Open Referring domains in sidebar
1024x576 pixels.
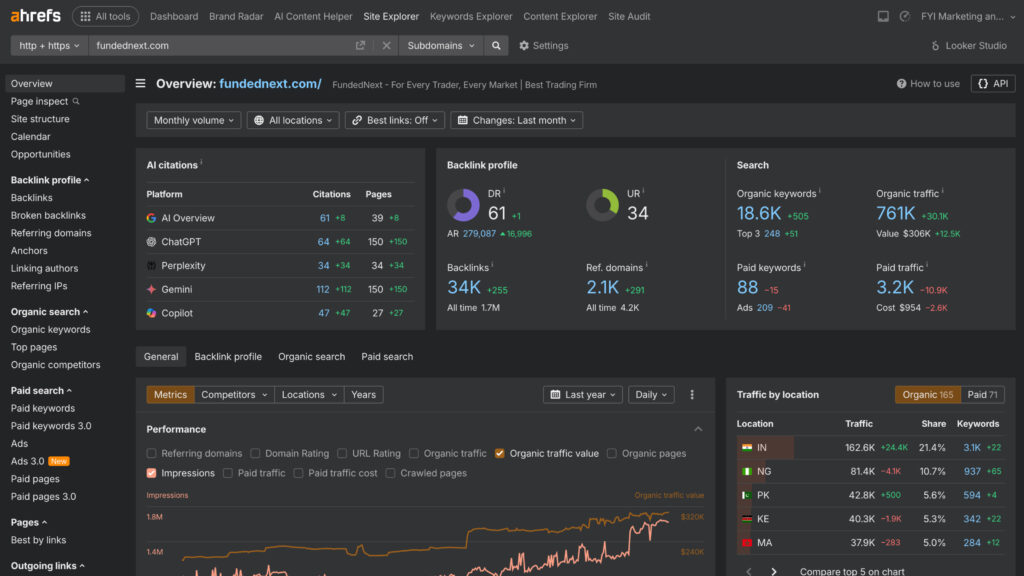[x=51, y=233]
